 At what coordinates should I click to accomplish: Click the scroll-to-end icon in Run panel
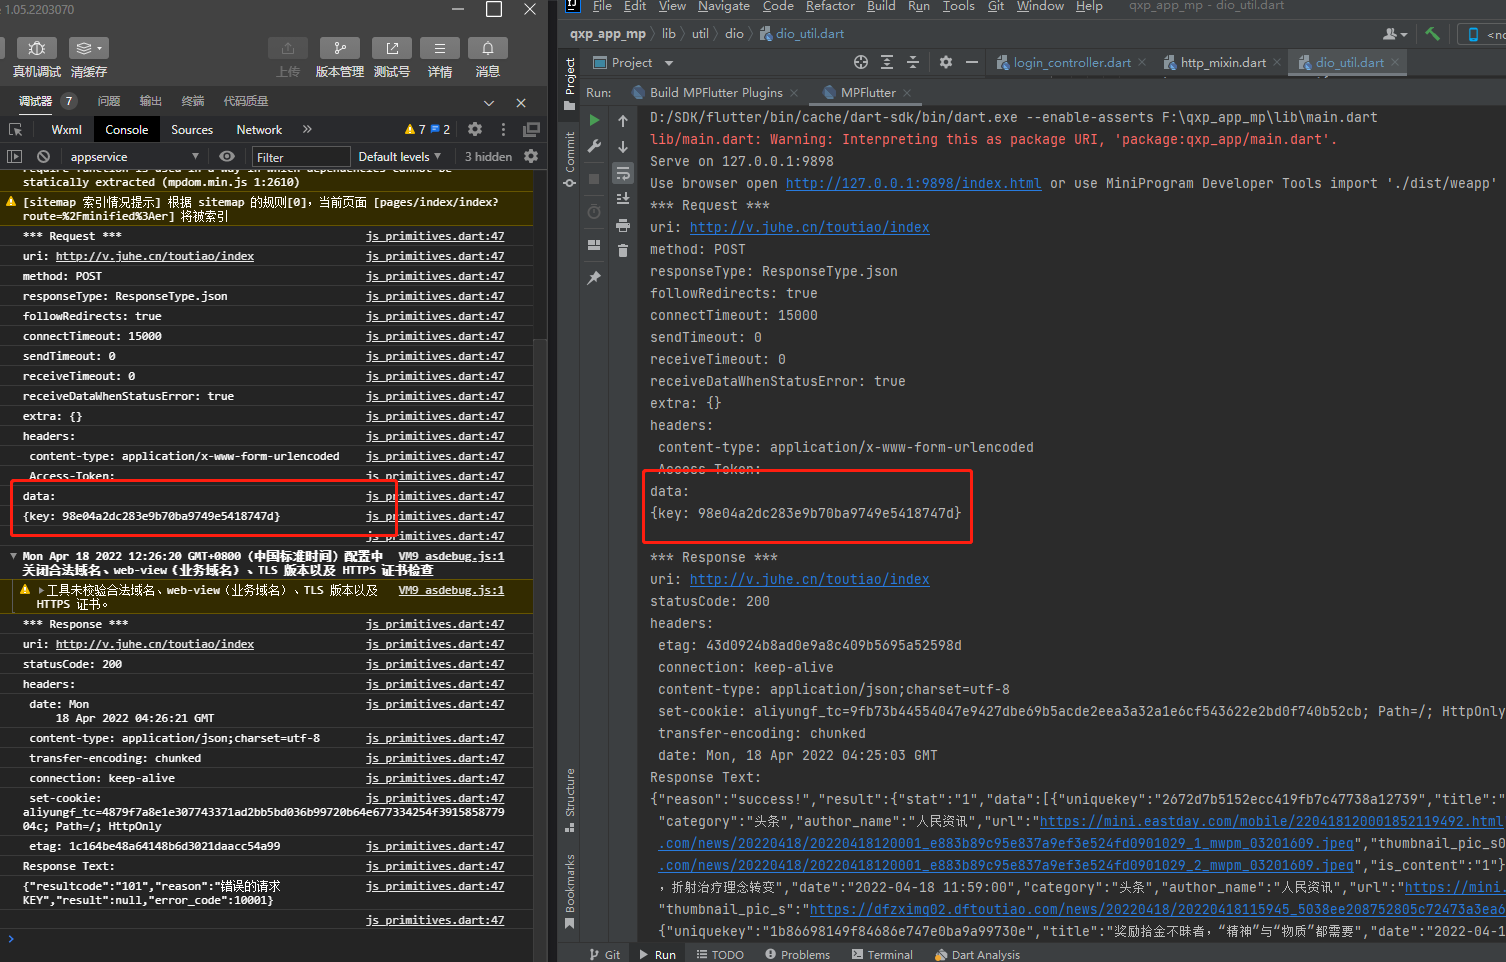click(x=623, y=199)
